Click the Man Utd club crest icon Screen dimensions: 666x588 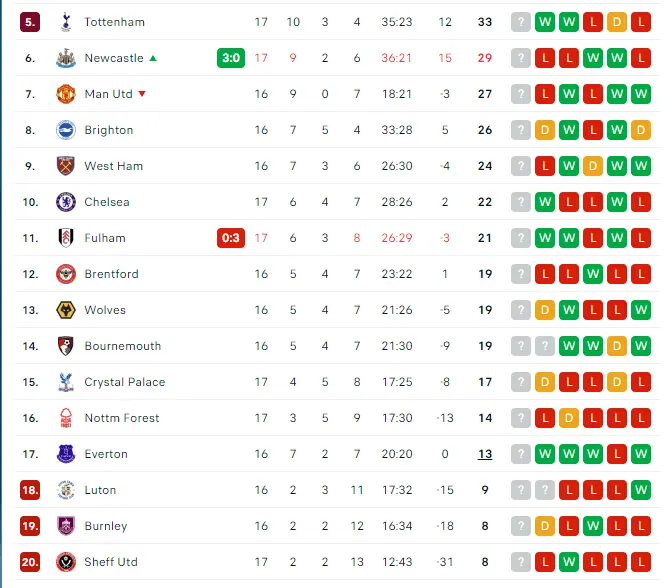pos(66,94)
